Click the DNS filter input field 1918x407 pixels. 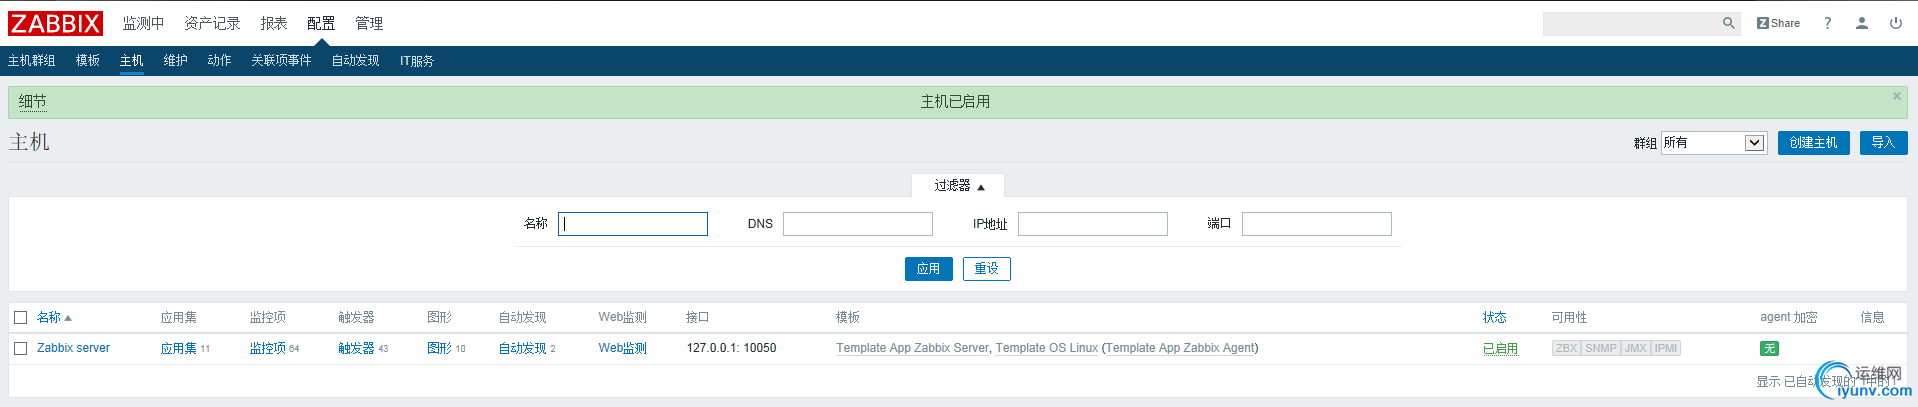pyautogui.click(x=857, y=224)
